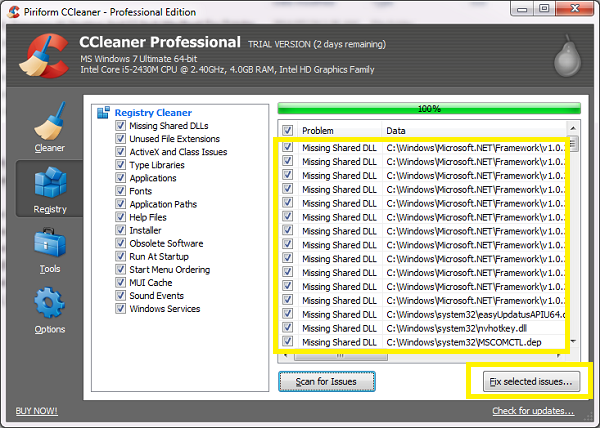The height and width of the screenshot is (428, 600).
Task: Click results list scroll down arrow
Action: pyautogui.click(x=573, y=341)
